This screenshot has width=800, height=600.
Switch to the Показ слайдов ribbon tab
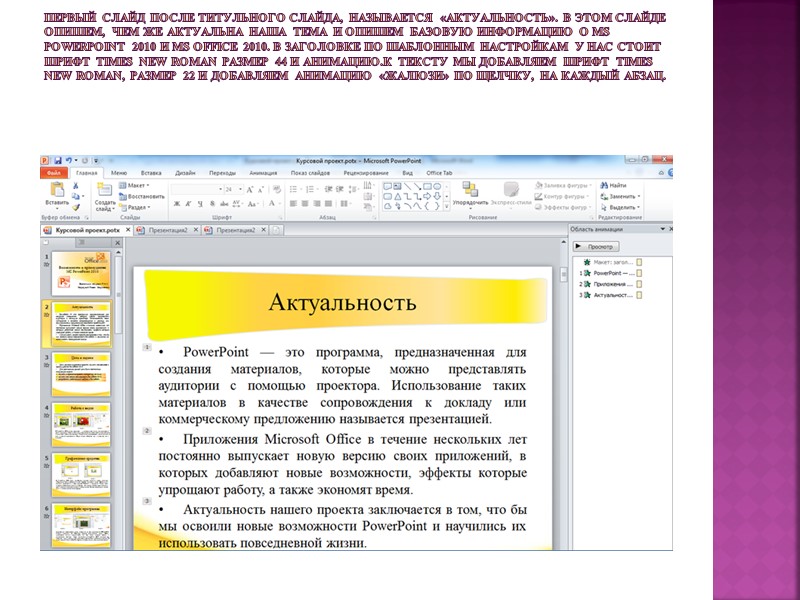point(310,173)
